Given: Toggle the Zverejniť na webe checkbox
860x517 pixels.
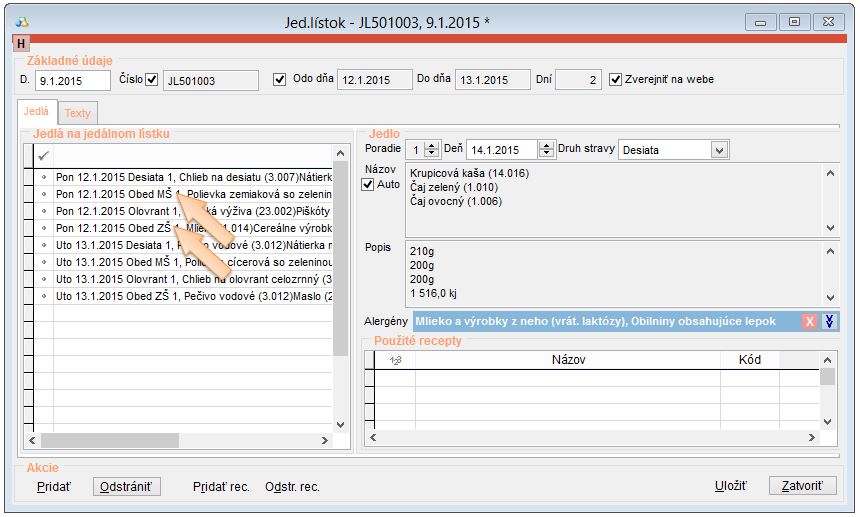Looking at the screenshot, I should [x=616, y=80].
